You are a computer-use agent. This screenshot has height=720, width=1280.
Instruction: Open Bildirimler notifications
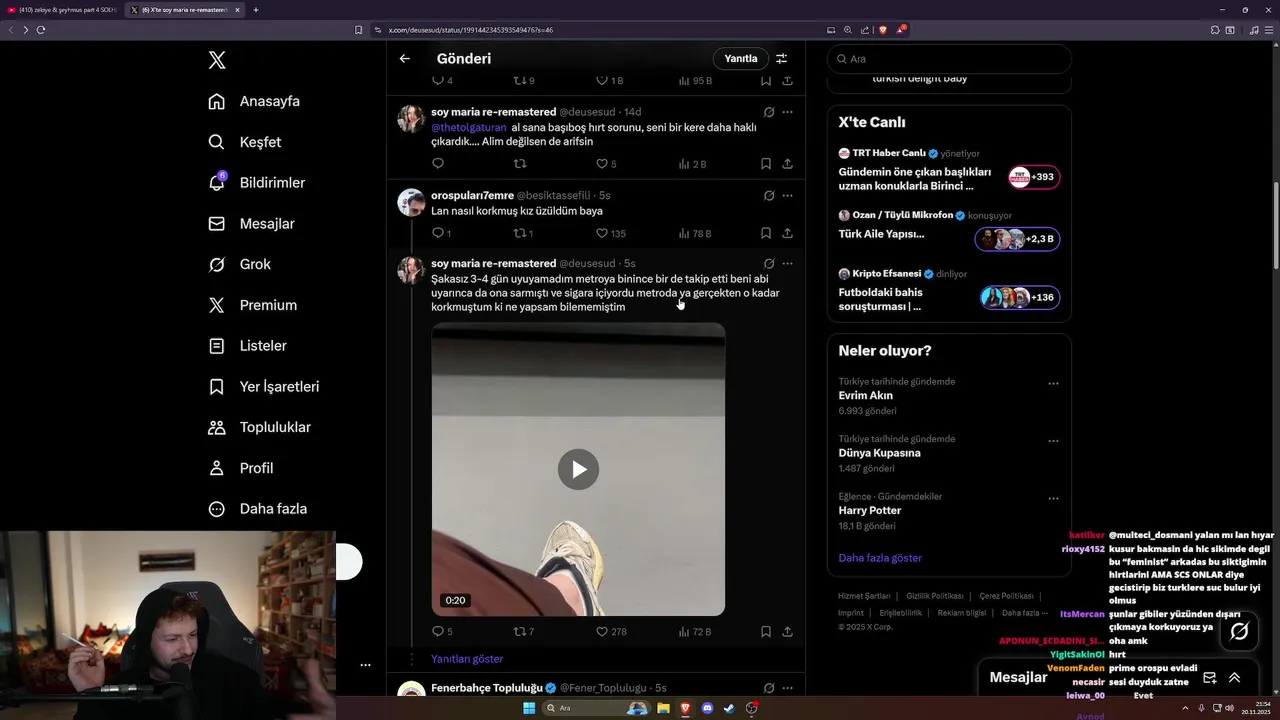click(256, 183)
